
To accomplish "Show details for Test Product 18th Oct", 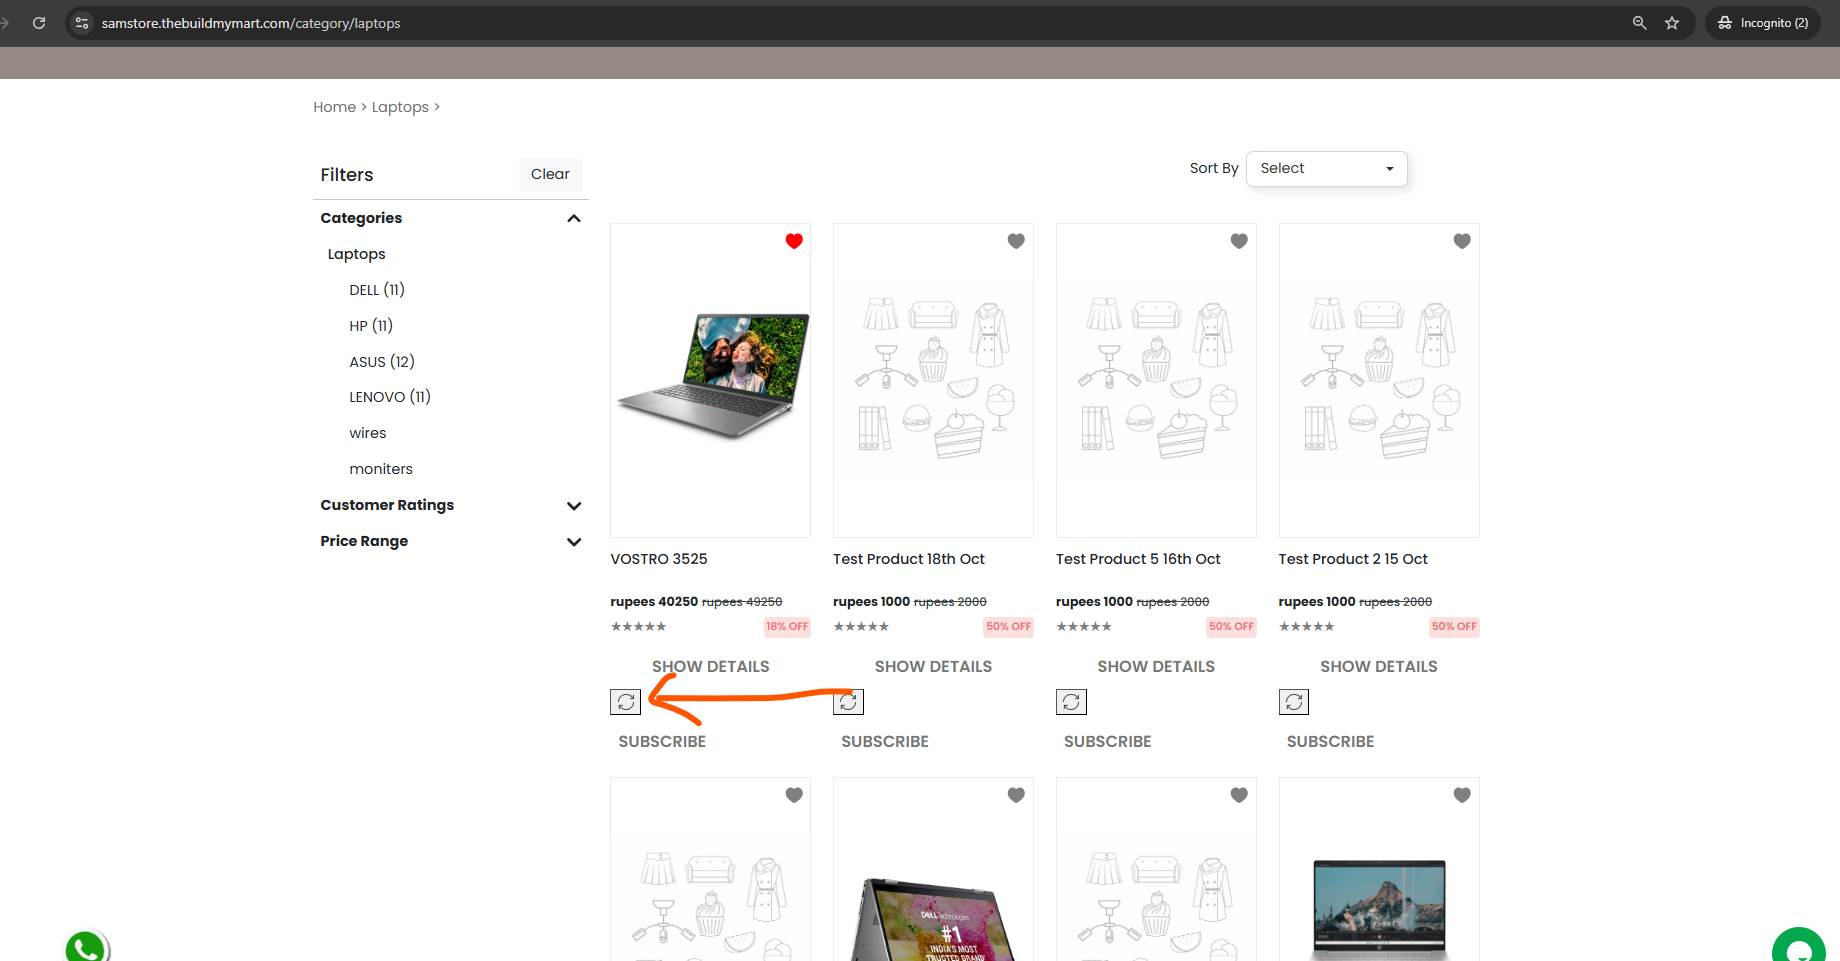I will coord(933,667).
